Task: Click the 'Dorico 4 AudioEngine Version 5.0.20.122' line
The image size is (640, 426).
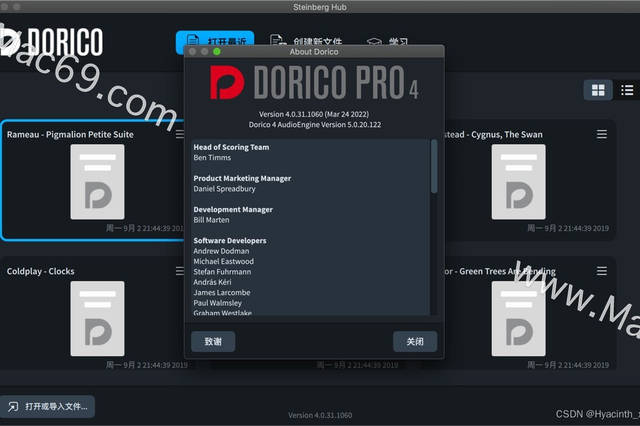Action: [x=315, y=125]
